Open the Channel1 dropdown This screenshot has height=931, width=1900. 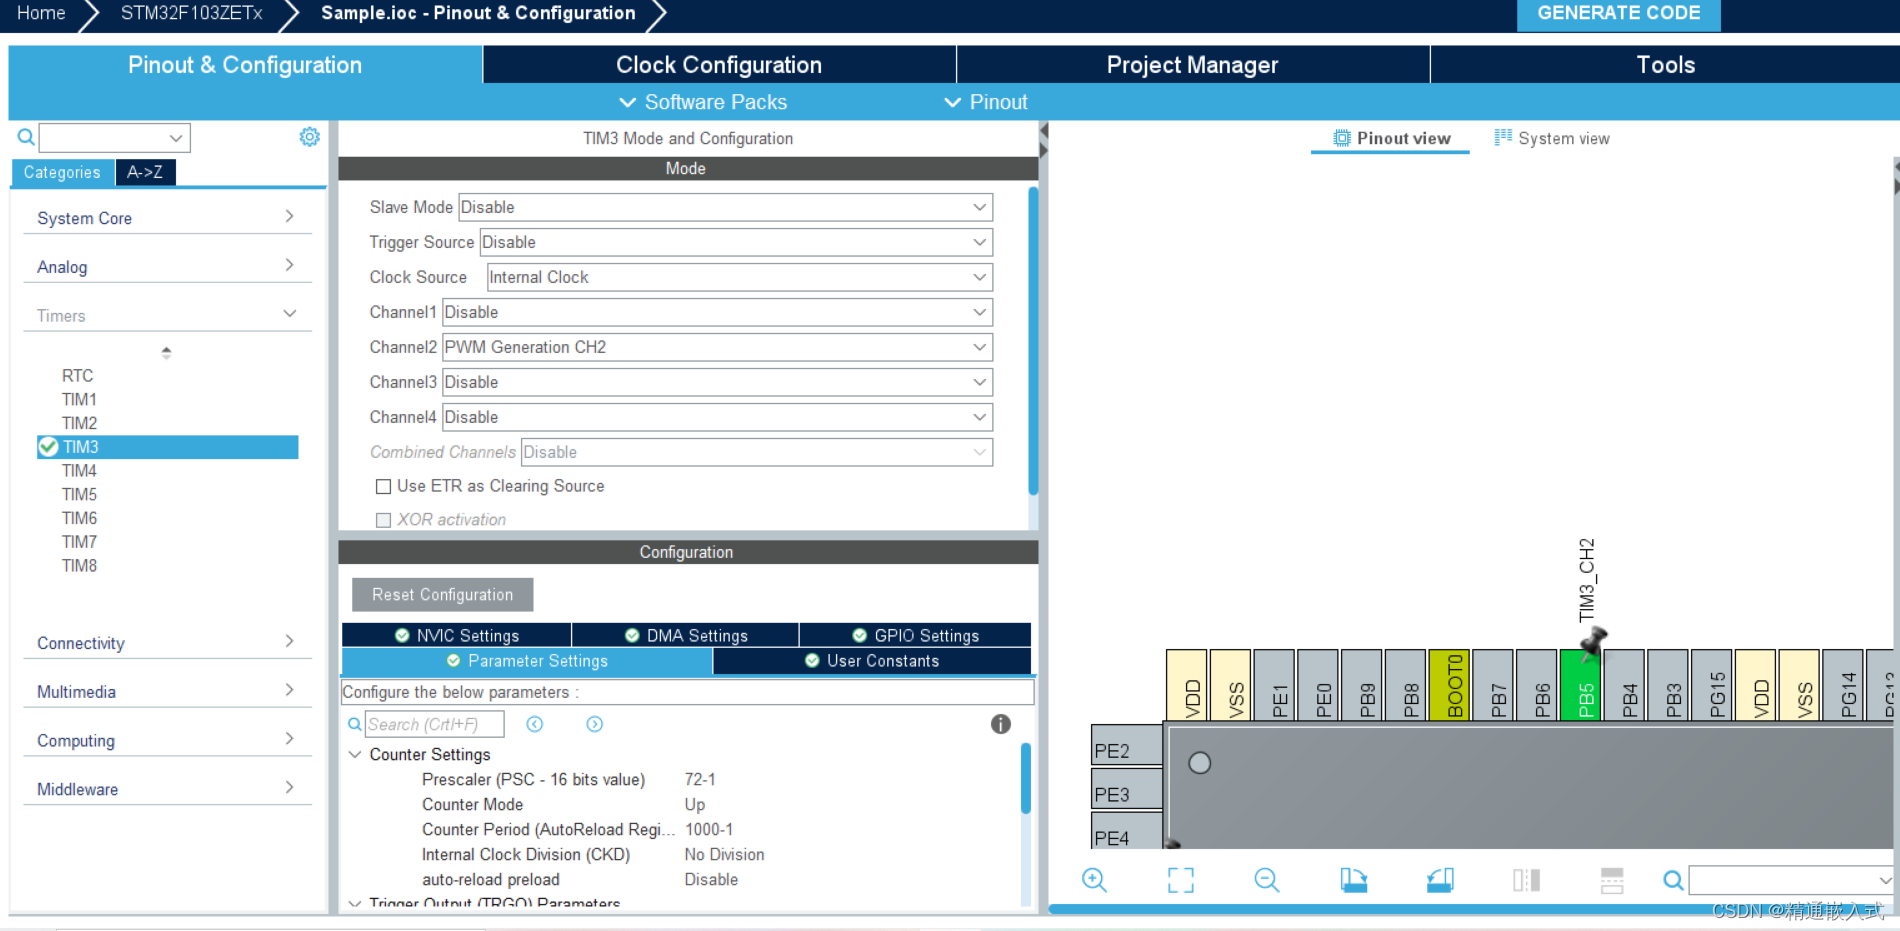coord(717,312)
